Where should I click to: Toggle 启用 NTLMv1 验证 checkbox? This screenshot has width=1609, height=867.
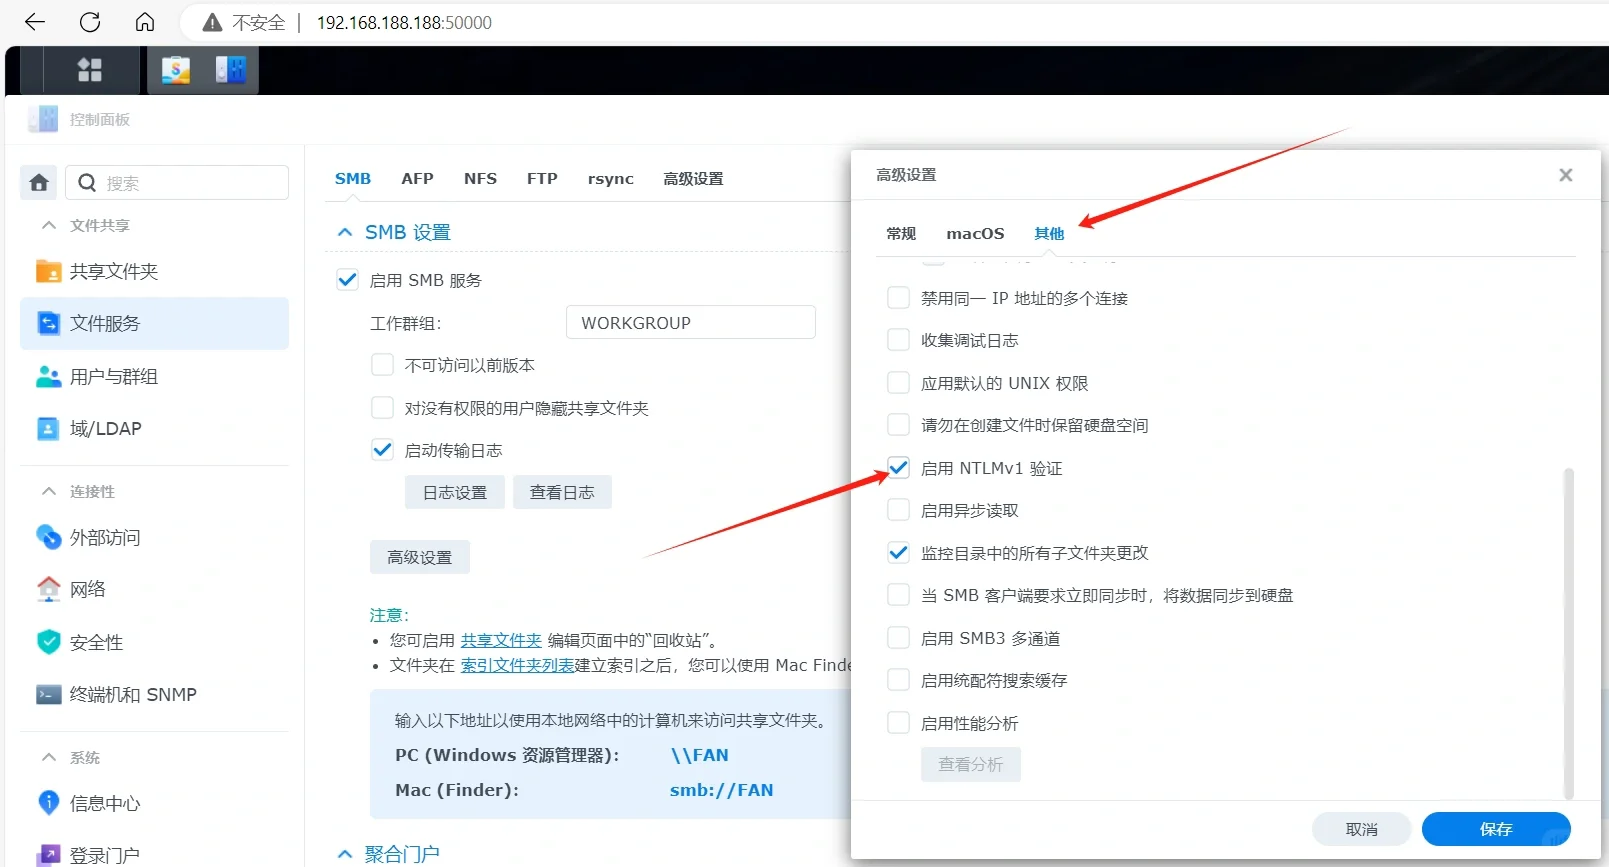point(898,468)
